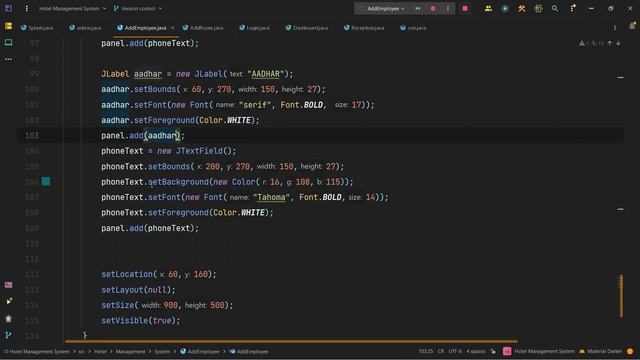
Task: Place cursor on "Tahoma" font name string
Action: click(x=271, y=197)
